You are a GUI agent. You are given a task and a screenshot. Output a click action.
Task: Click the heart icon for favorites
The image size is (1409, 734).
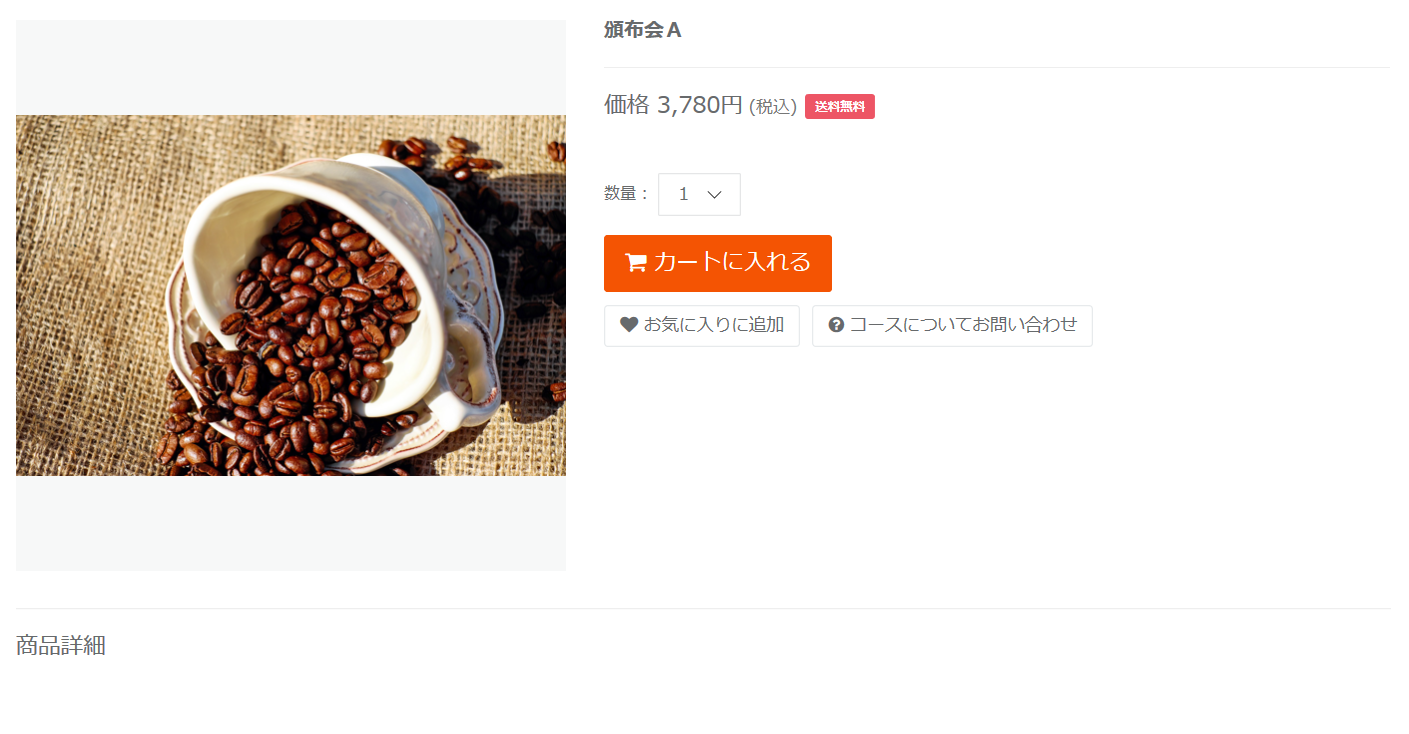(x=629, y=325)
